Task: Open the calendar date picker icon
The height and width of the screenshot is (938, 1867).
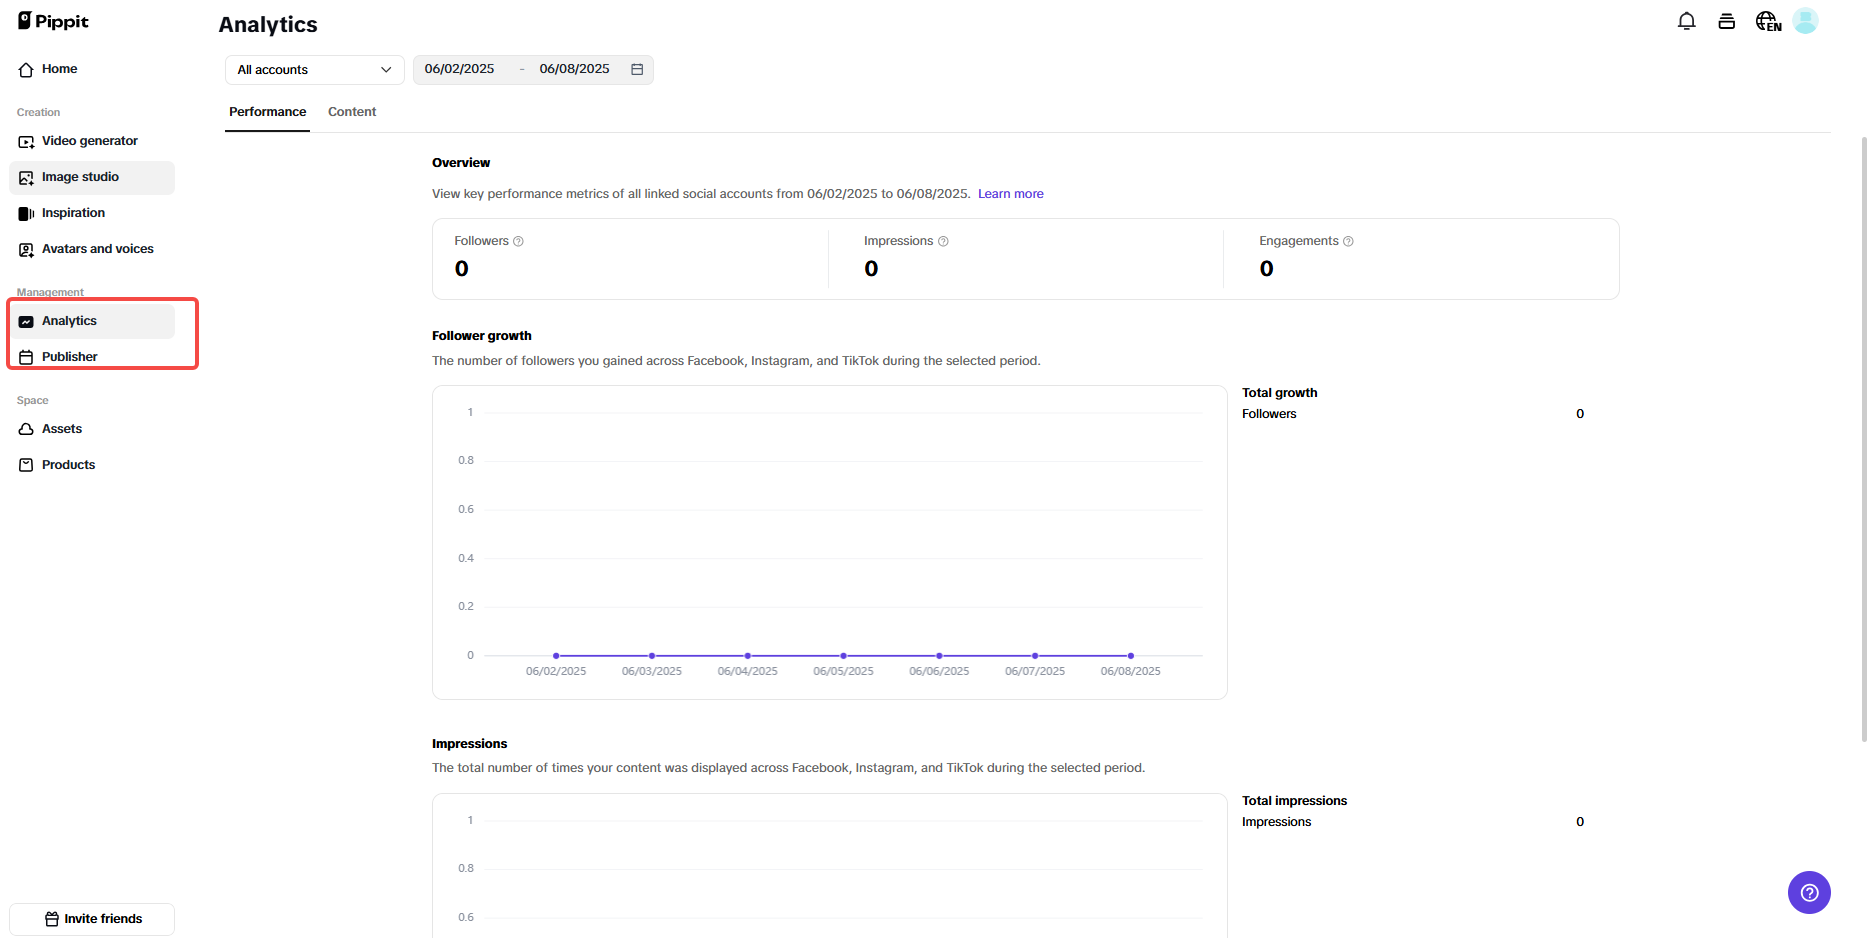Action: tap(637, 69)
